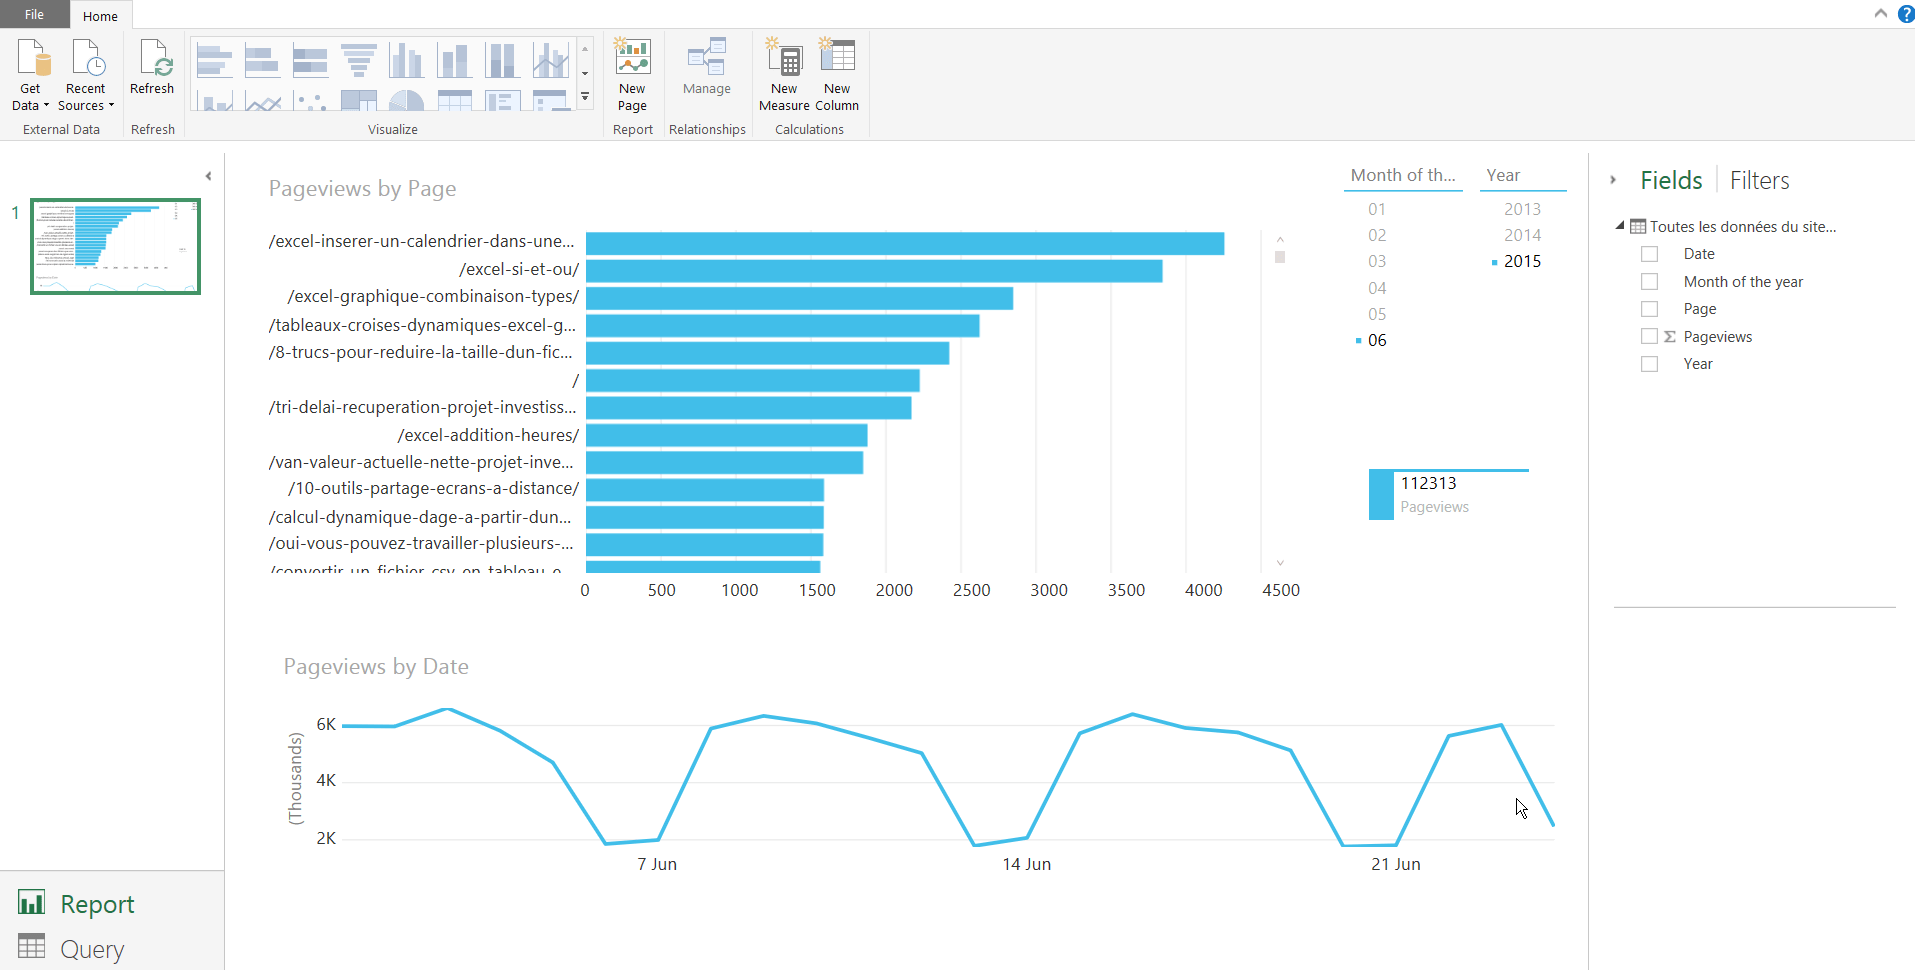Open the help question mark icon
1915x970 pixels.
click(1906, 14)
